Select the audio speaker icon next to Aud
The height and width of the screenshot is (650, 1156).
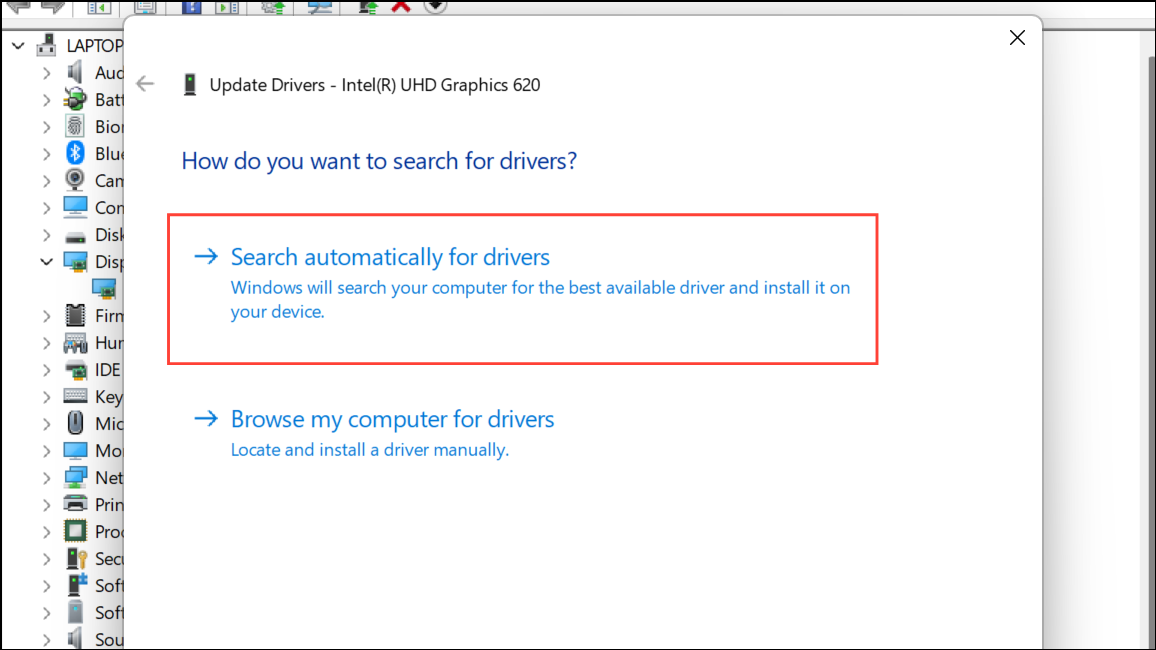(75, 72)
